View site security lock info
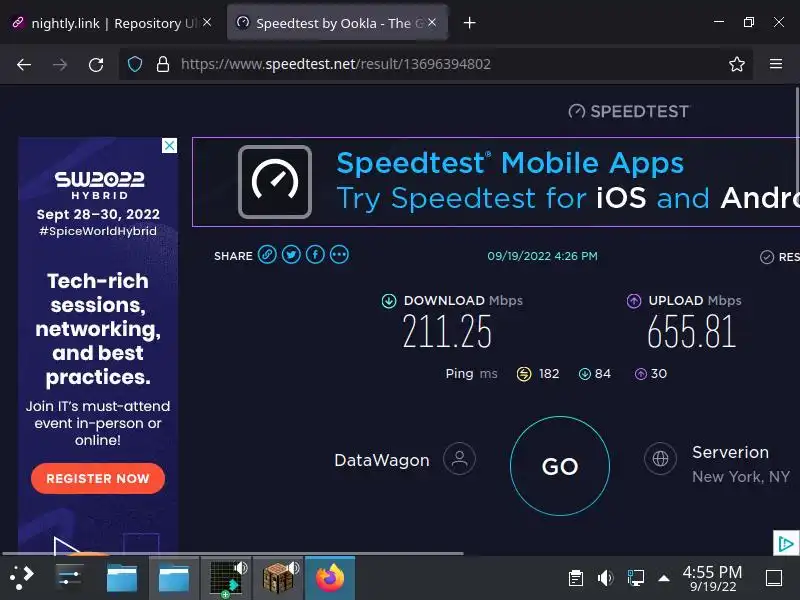Screen dimensions: 800x600 [x=163, y=64]
